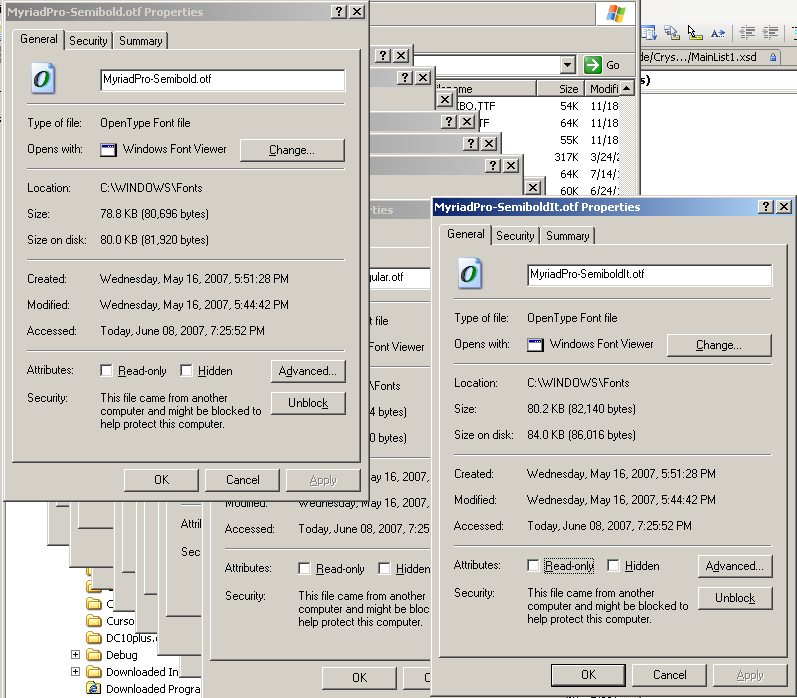Viewport: 797px width, 698px height.
Task: Click Cancel in MyriadPro-Semibold Properties
Action: 242,480
